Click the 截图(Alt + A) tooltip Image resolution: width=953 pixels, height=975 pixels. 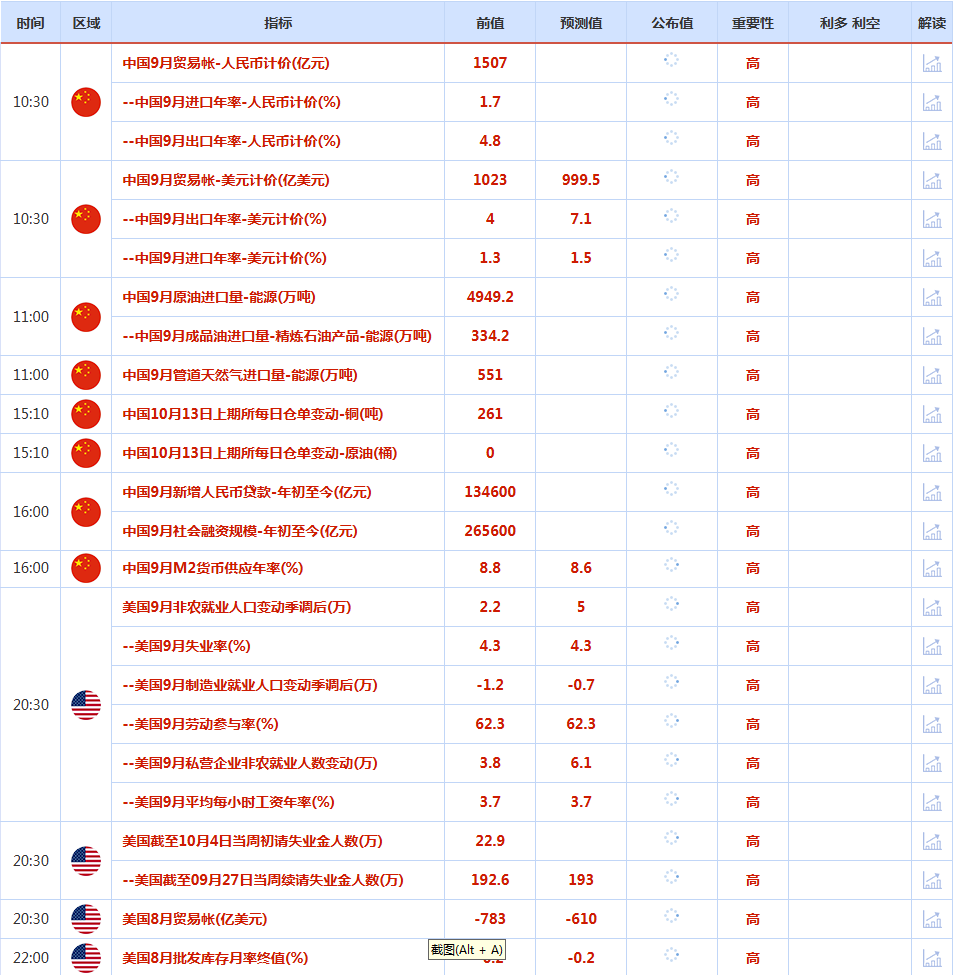click(x=467, y=950)
